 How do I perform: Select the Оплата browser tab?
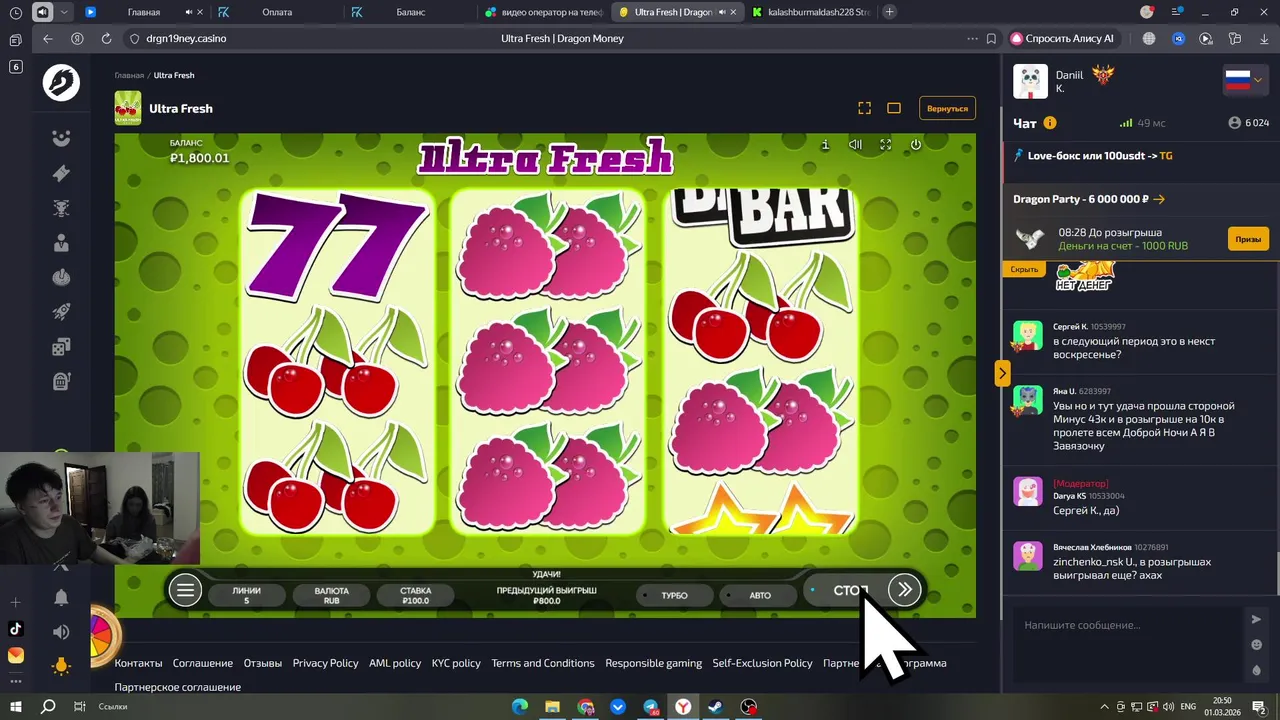point(277,12)
